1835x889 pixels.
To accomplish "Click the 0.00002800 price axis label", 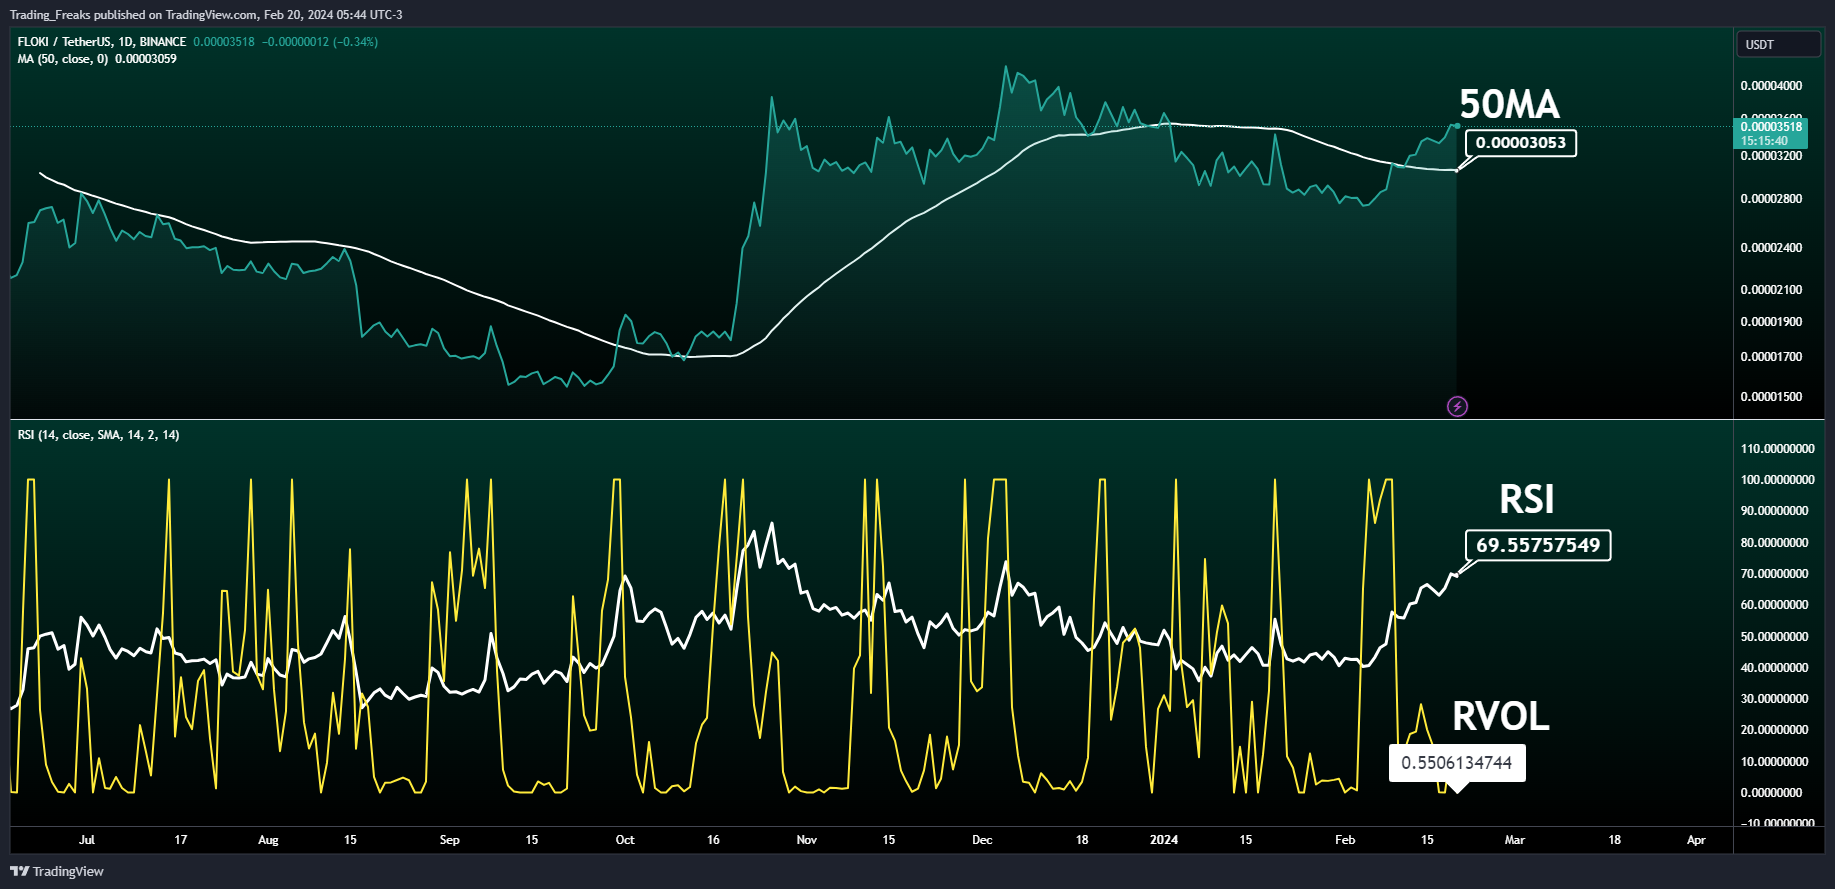I will [x=1771, y=199].
